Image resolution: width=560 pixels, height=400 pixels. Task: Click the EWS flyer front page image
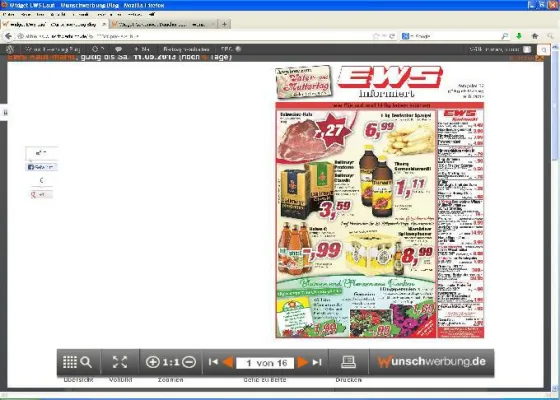380,201
